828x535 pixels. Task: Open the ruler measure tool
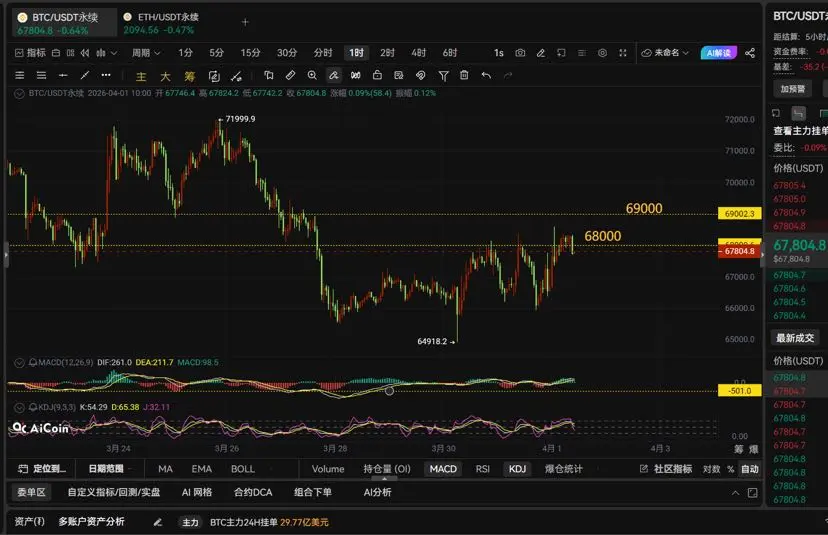coord(290,76)
